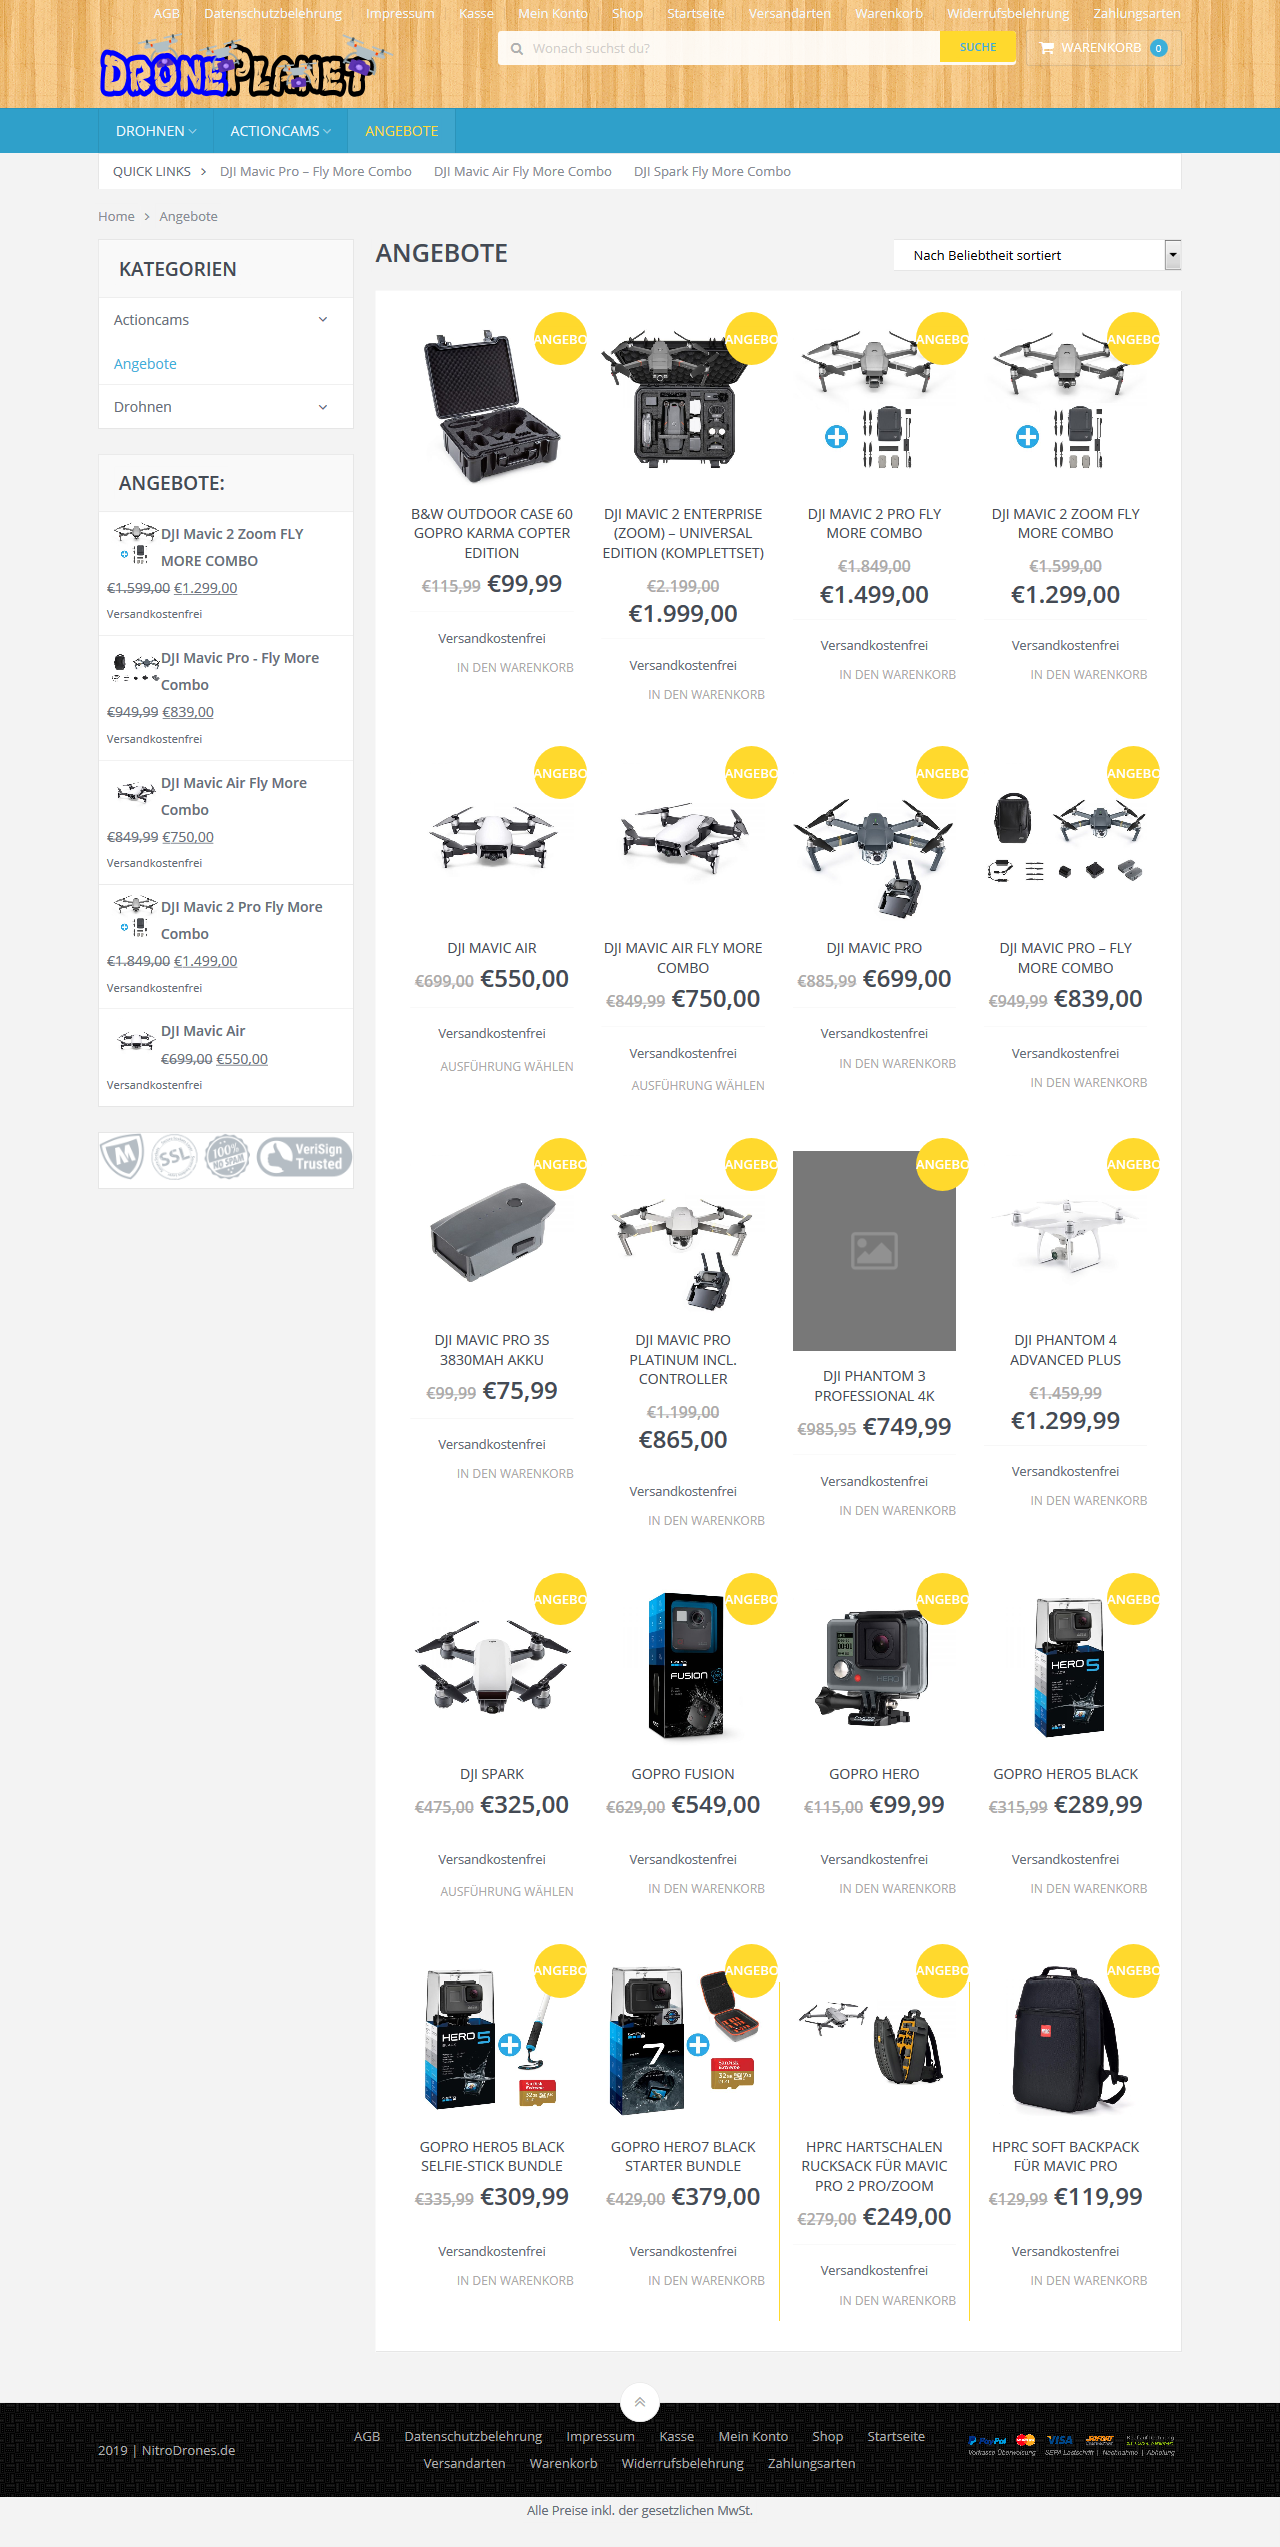1280x2547 pixels.
Task: Open the ACTIONCAMS navigation menu
Action: [280, 131]
